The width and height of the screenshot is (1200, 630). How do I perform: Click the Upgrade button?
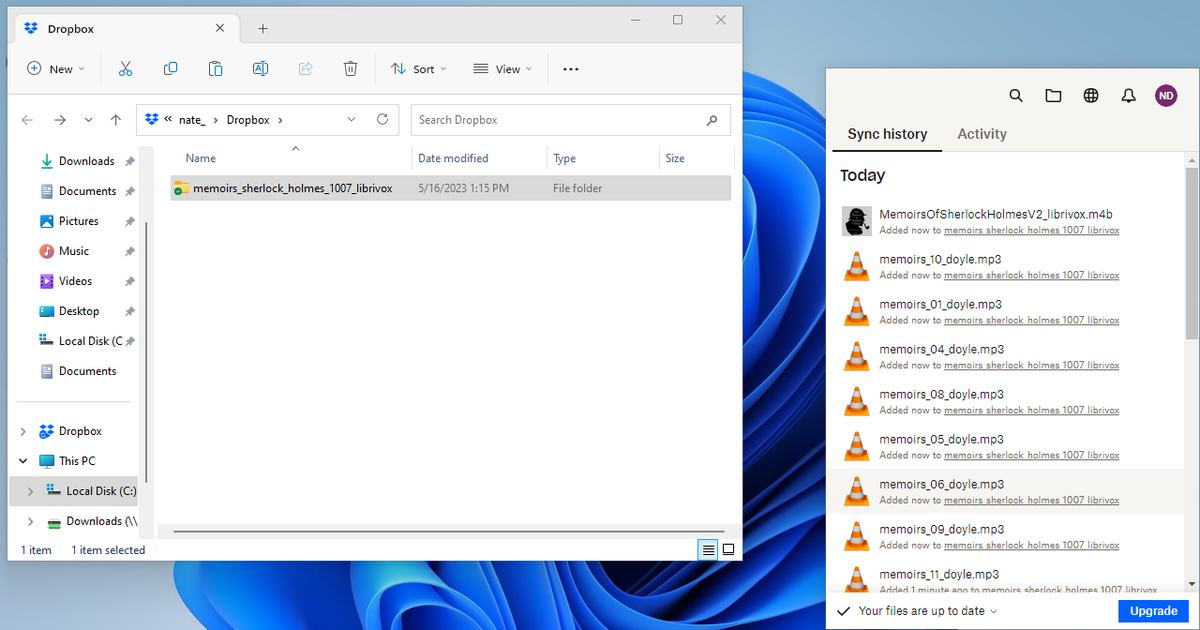coord(1153,610)
